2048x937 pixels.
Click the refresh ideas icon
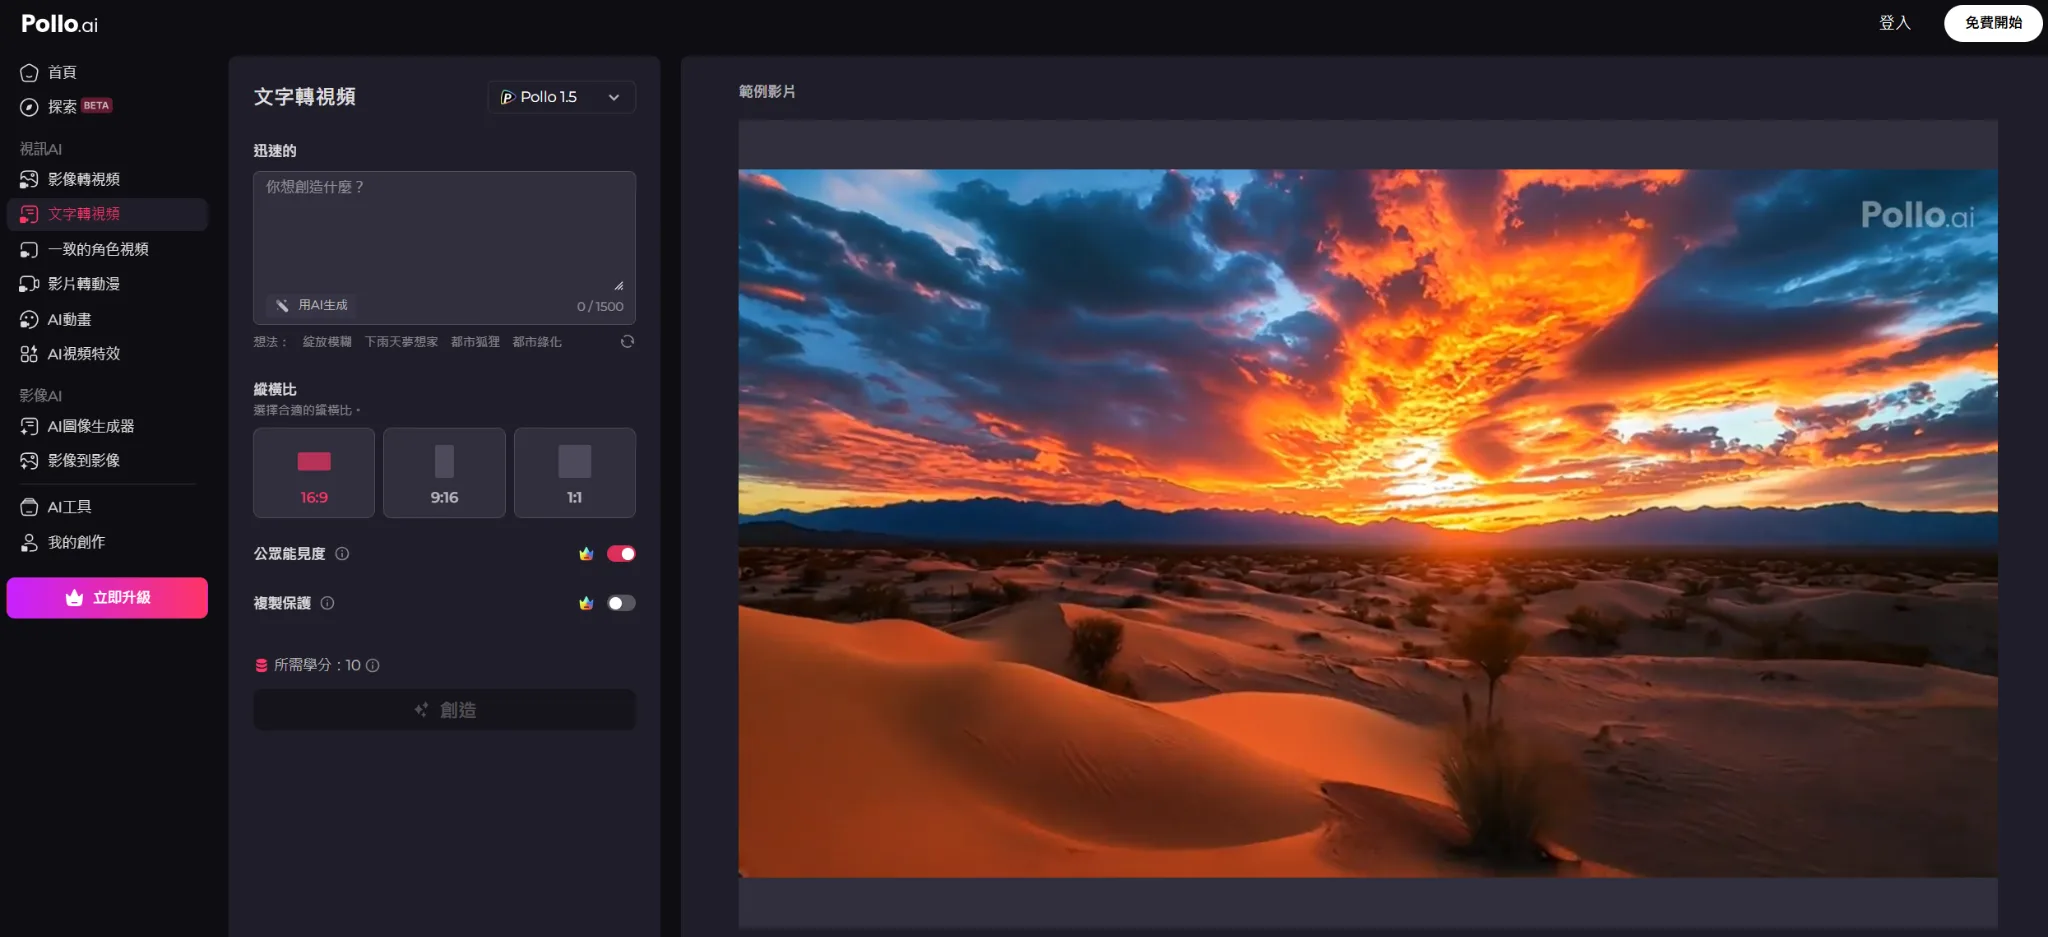pyautogui.click(x=627, y=342)
